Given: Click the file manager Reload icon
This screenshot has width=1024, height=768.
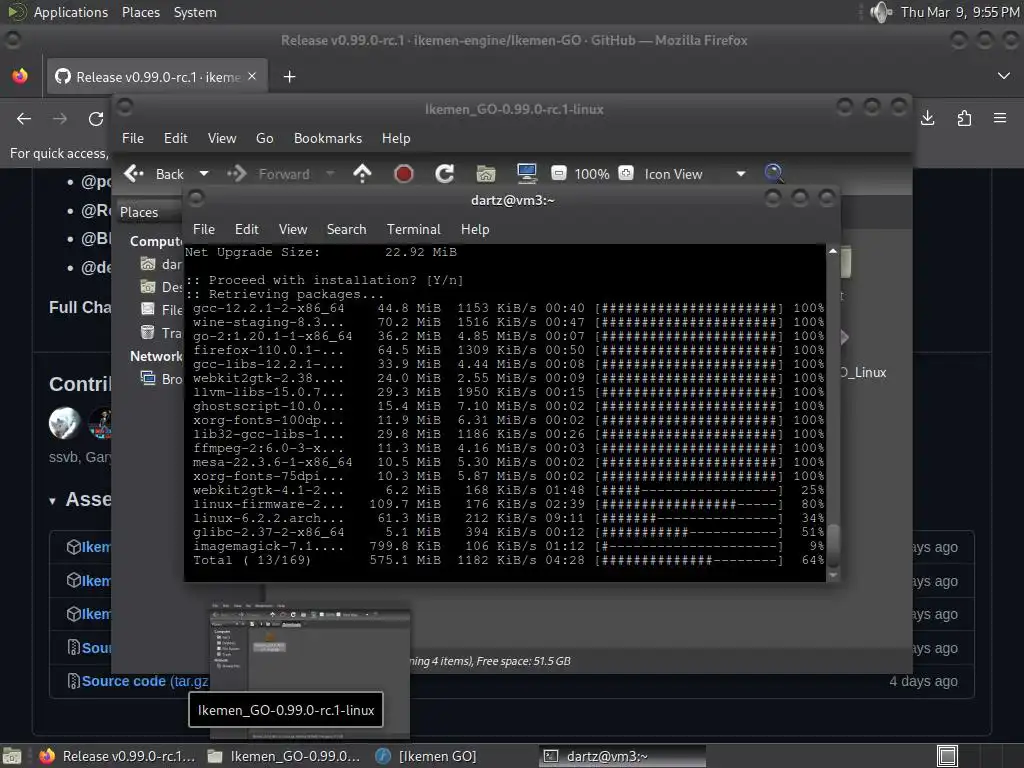Looking at the screenshot, I should point(445,174).
